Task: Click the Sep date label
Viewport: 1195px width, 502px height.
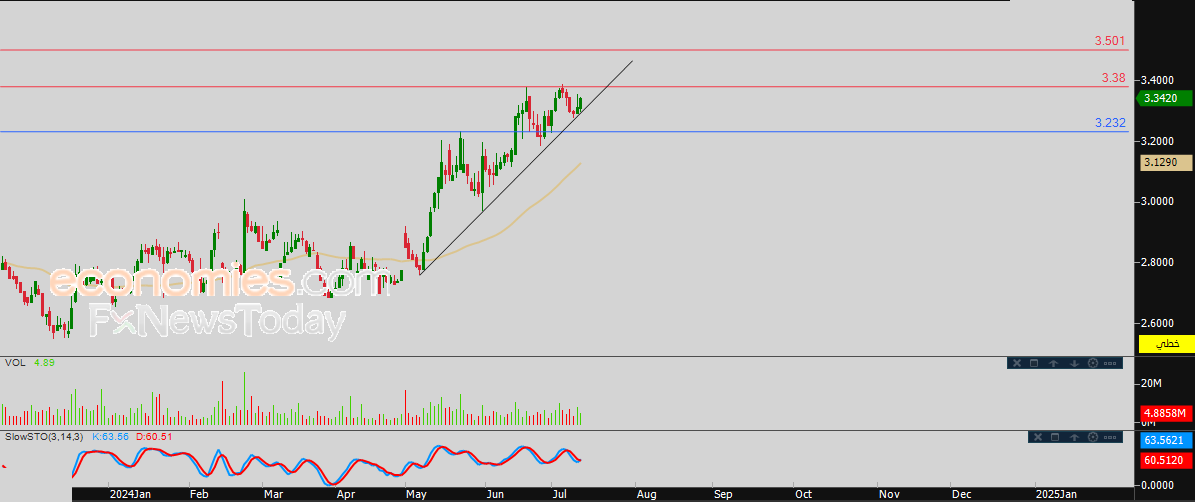Action: [x=722, y=494]
